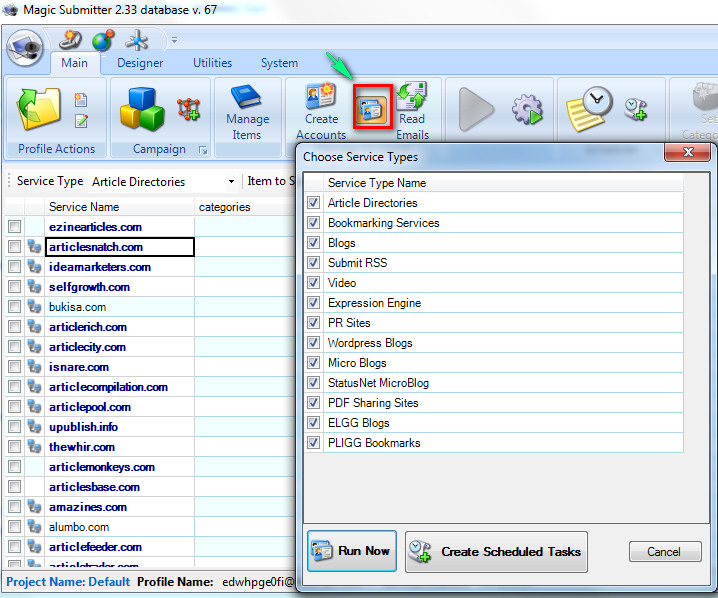
Task: Uncheck Article Directories service type
Action: coord(314,202)
